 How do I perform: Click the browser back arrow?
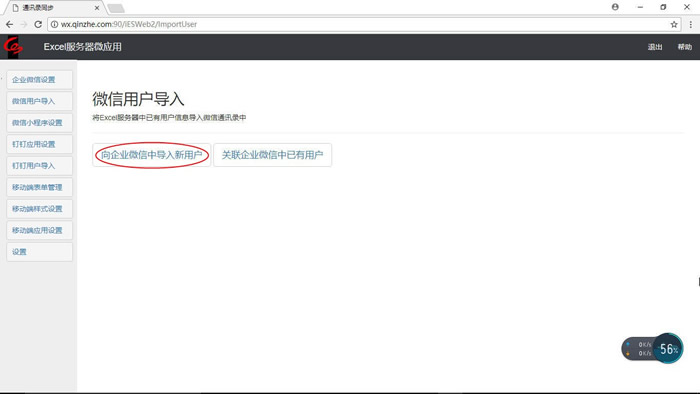pos(9,25)
